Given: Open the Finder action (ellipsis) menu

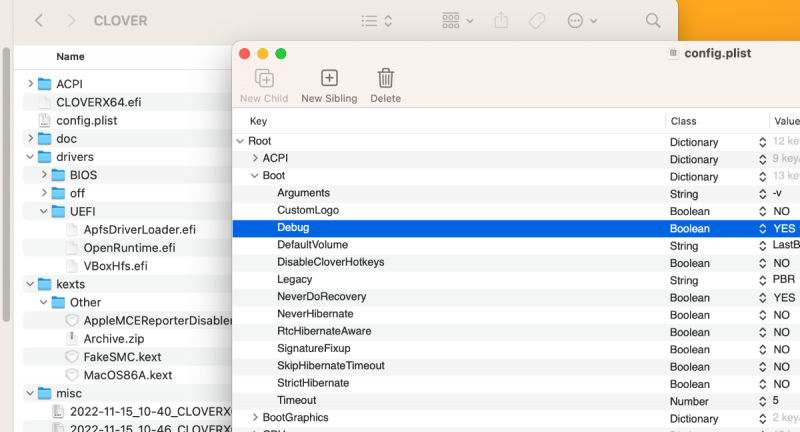Looking at the screenshot, I should point(582,21).
